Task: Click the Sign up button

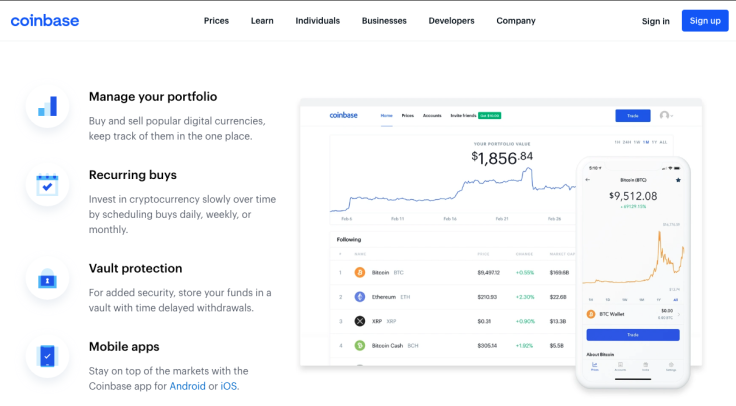Action: (704, 21)
